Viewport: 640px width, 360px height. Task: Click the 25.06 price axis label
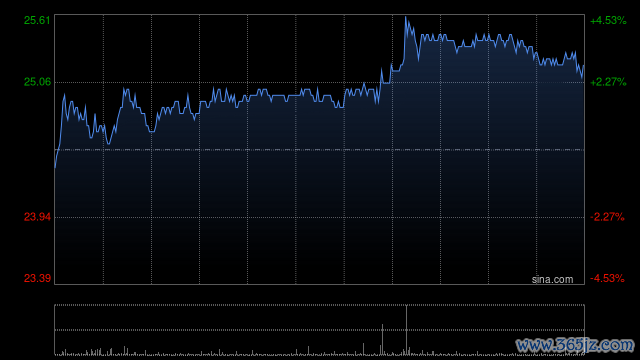click(x=37, y=82)
